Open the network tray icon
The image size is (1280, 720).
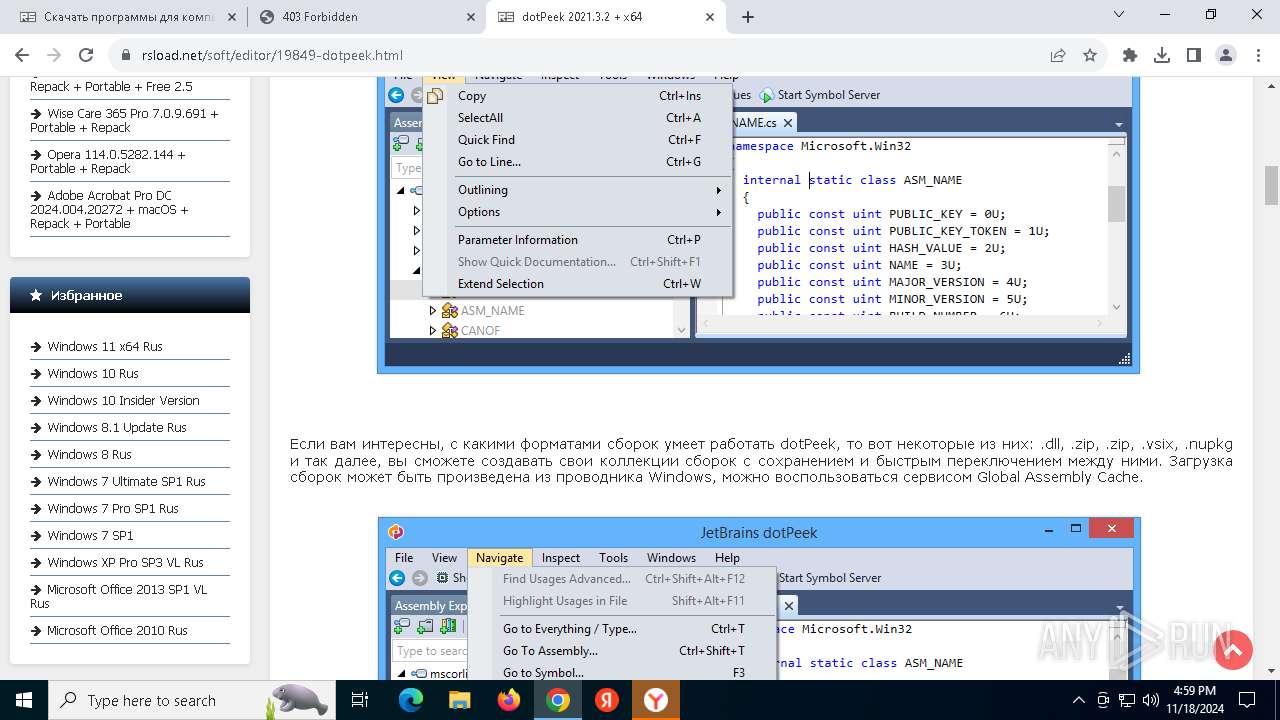[x=1127, y=700]
